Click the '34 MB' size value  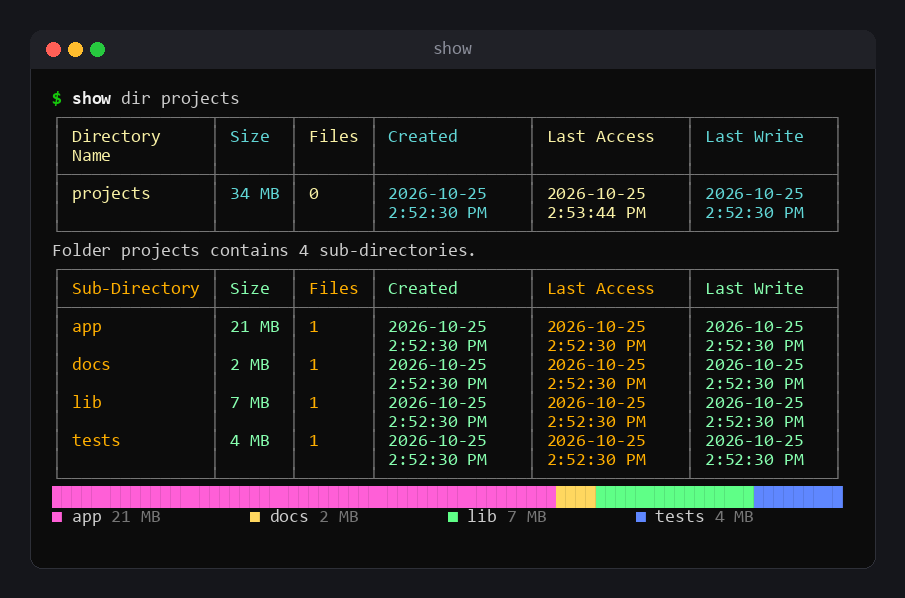tap(255, 194)
